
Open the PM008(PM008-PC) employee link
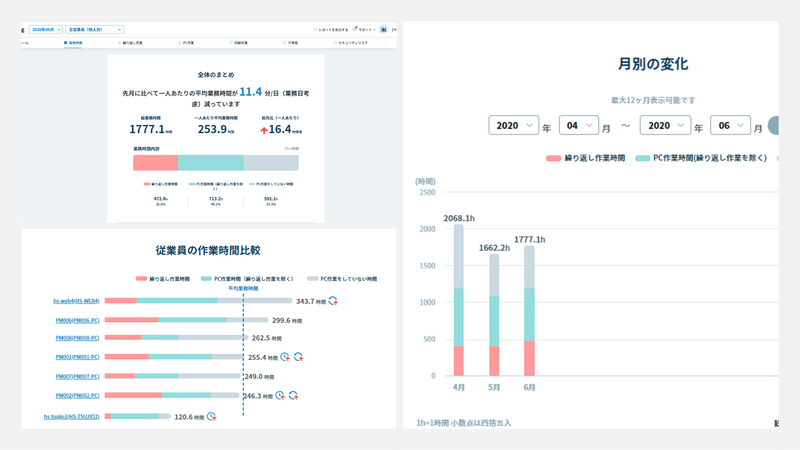point(78,338)
